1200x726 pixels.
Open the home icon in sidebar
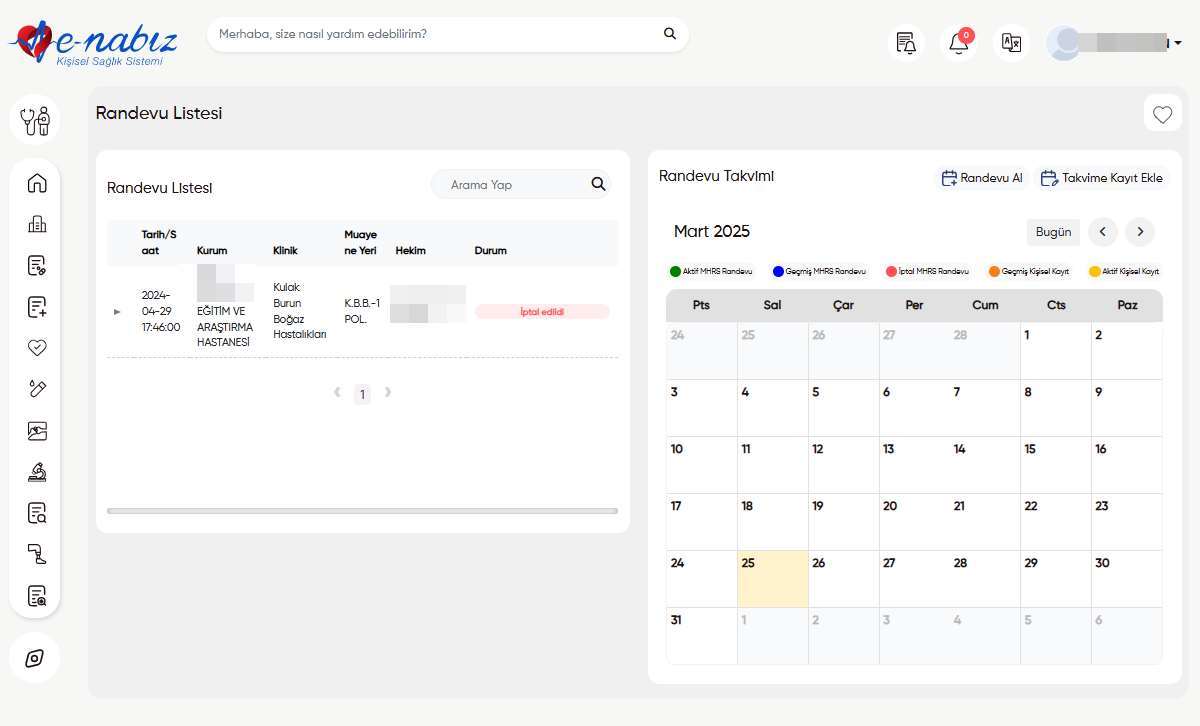click(37, 183)
